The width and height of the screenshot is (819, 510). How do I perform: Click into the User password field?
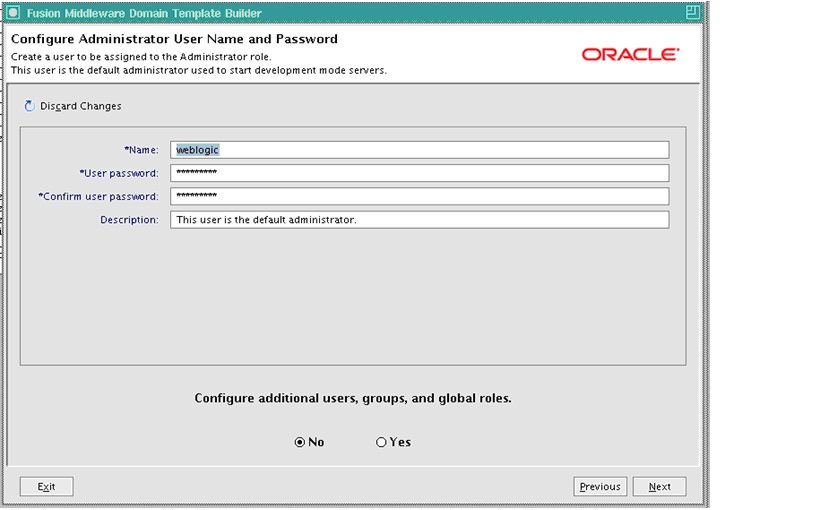419,173
